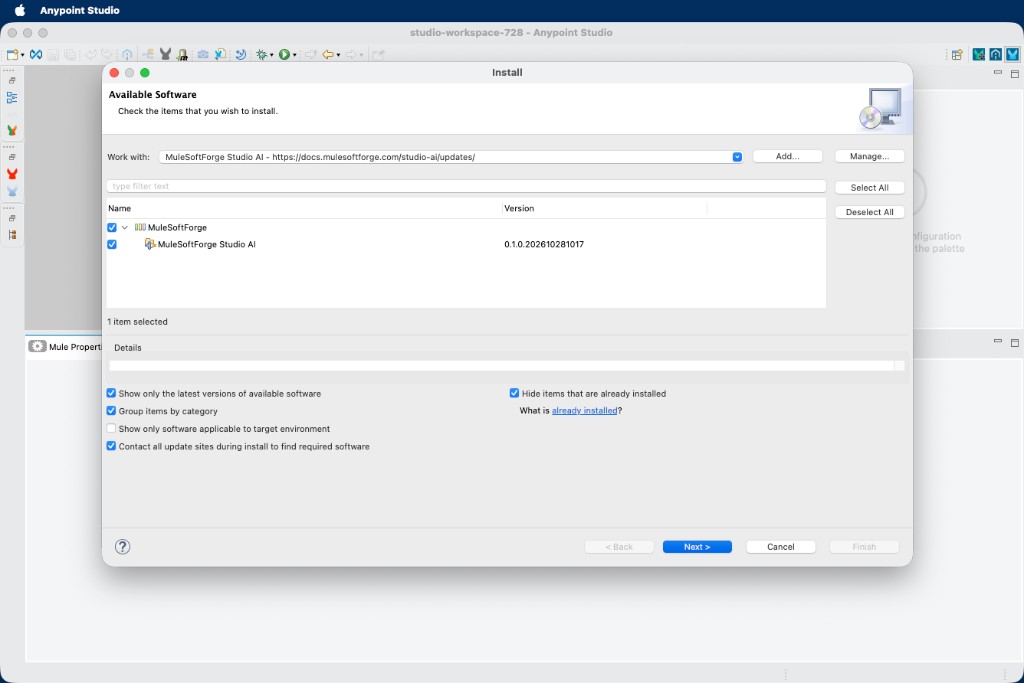Open the Apple menu
1024x683 pixels.
click(20, 10)
